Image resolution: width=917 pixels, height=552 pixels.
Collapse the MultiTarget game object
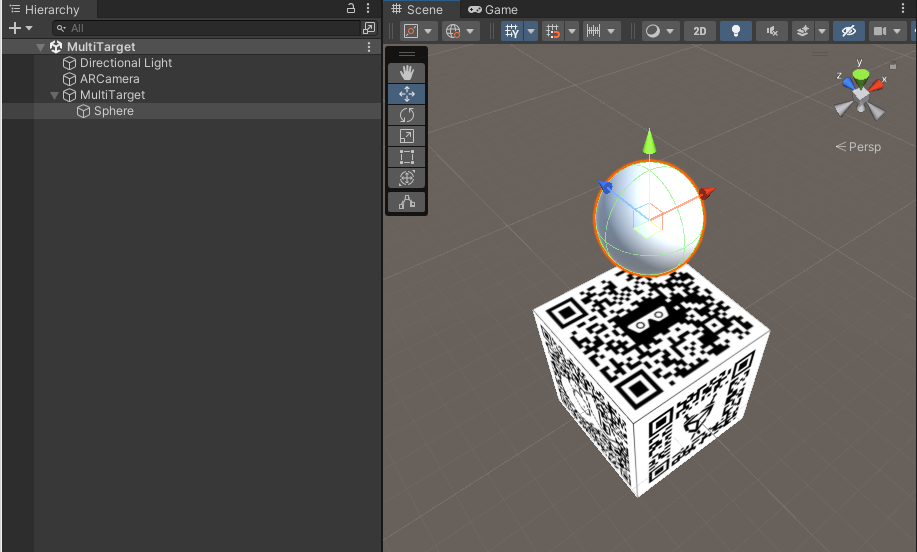(x=54, y=95)
